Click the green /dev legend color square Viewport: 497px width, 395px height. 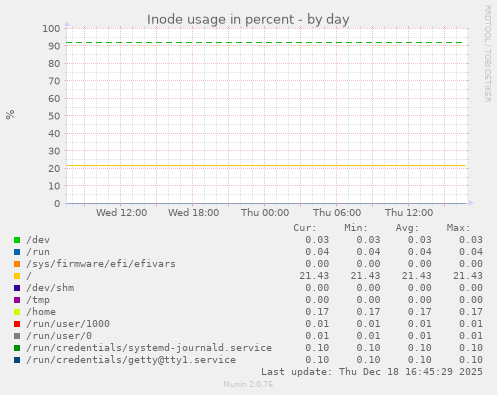click(17, 240)
